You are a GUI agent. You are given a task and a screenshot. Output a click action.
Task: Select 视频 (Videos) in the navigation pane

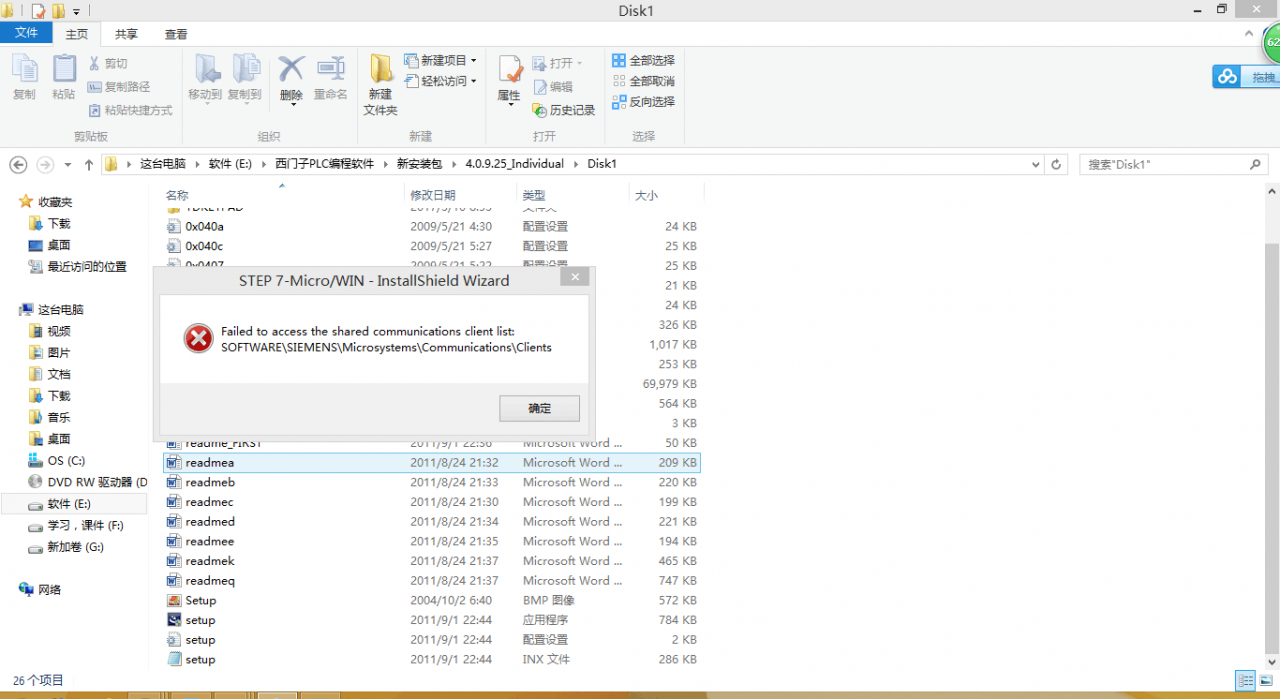point(59,331)
